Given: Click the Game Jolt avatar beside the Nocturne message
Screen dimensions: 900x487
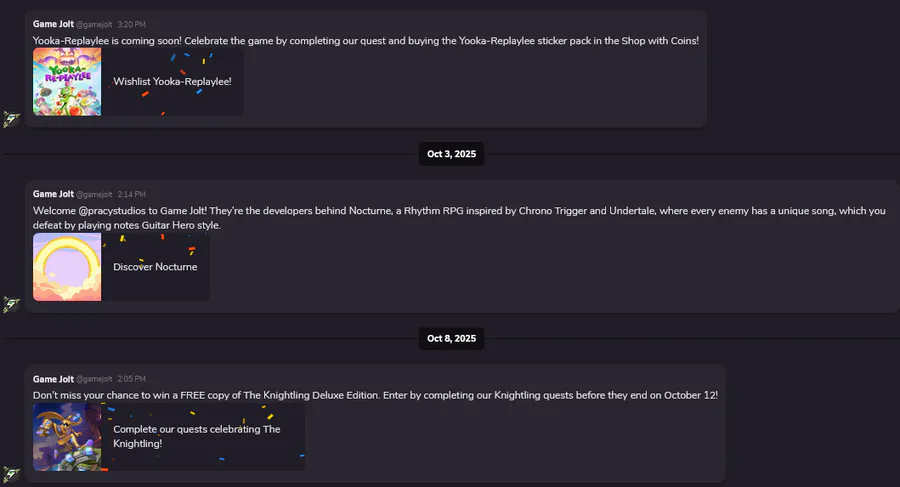Looking at the screenshot, I should click(x=12, y=304).
